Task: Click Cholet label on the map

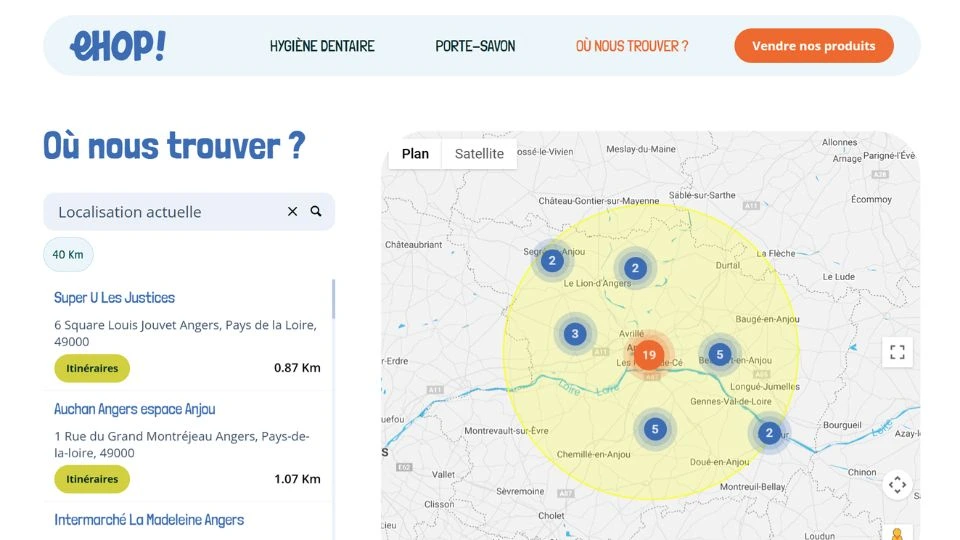Action: (x=551, y=516)
